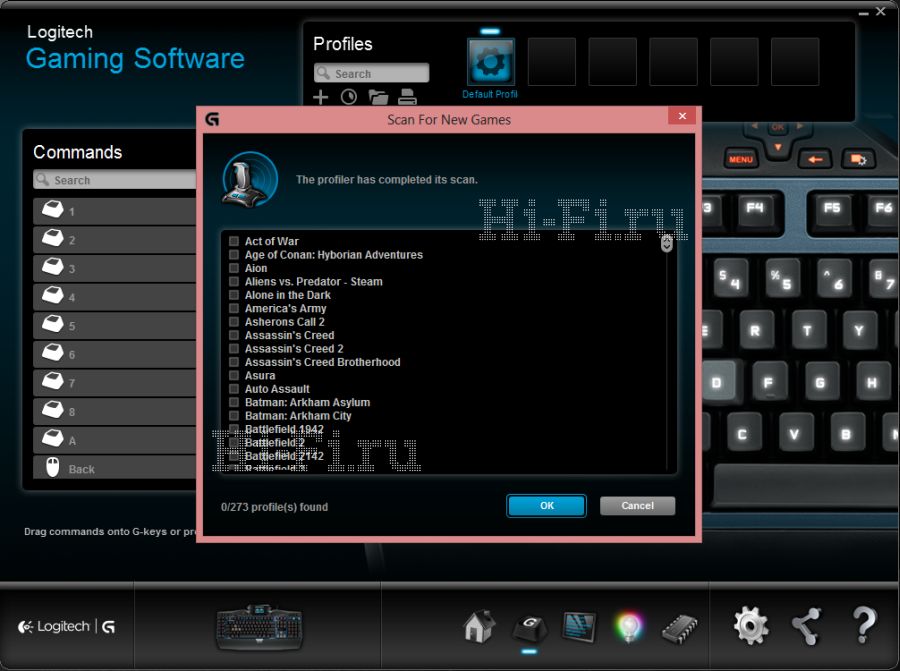Open the LCD display customization icon
The height and width of the screenshot is (671, 900).
pyautogui.click(x=579, y=627)
